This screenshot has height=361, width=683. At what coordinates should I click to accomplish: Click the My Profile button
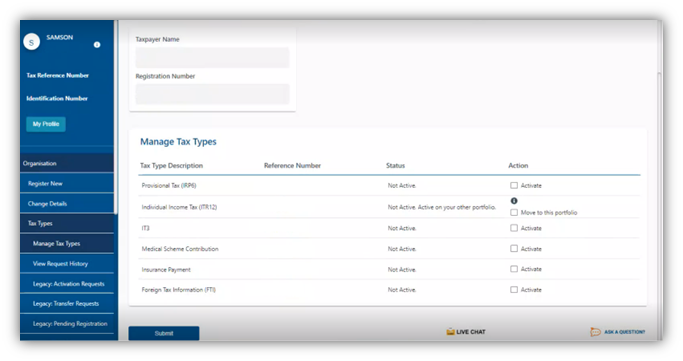point(46,124)
